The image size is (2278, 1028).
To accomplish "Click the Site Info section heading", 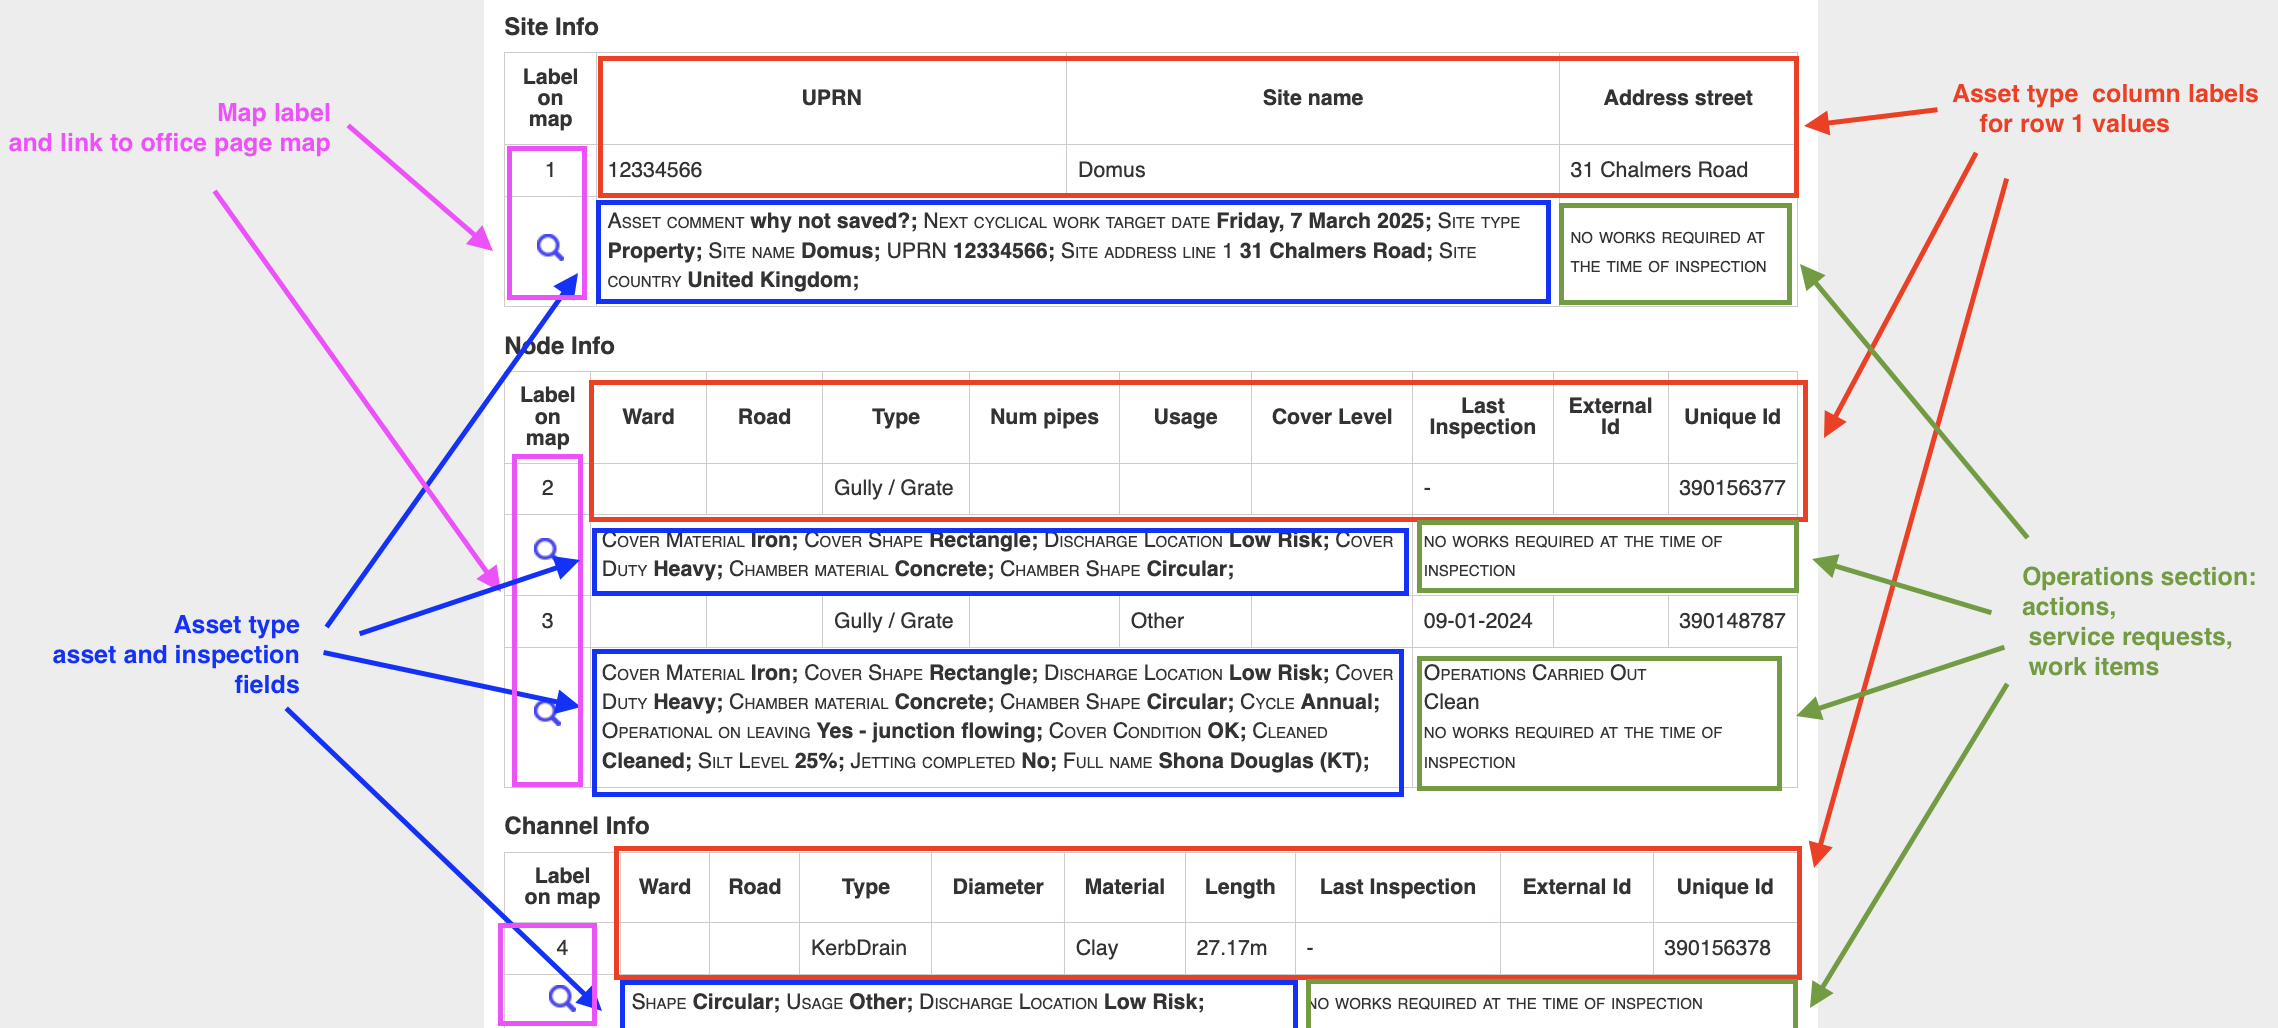I will (x=551, y=27).
